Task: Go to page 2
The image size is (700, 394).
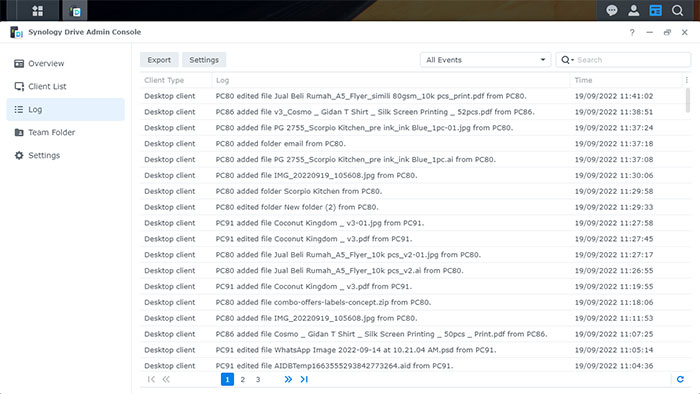Action: click(242, 379)
